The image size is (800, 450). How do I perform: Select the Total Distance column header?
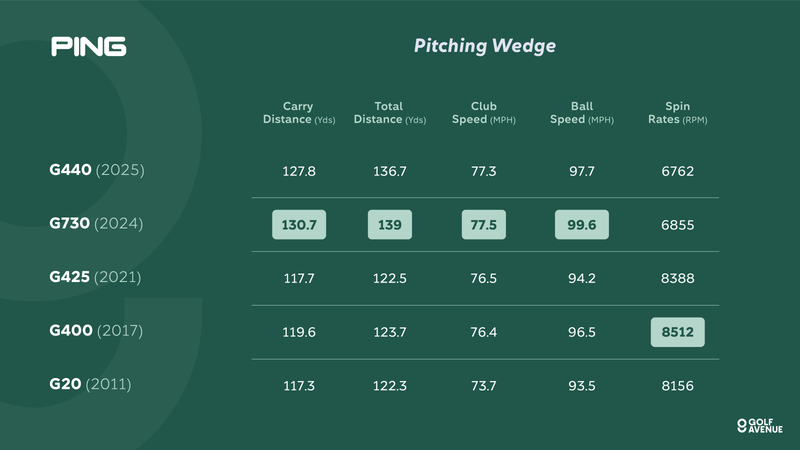tap(389, 113)
